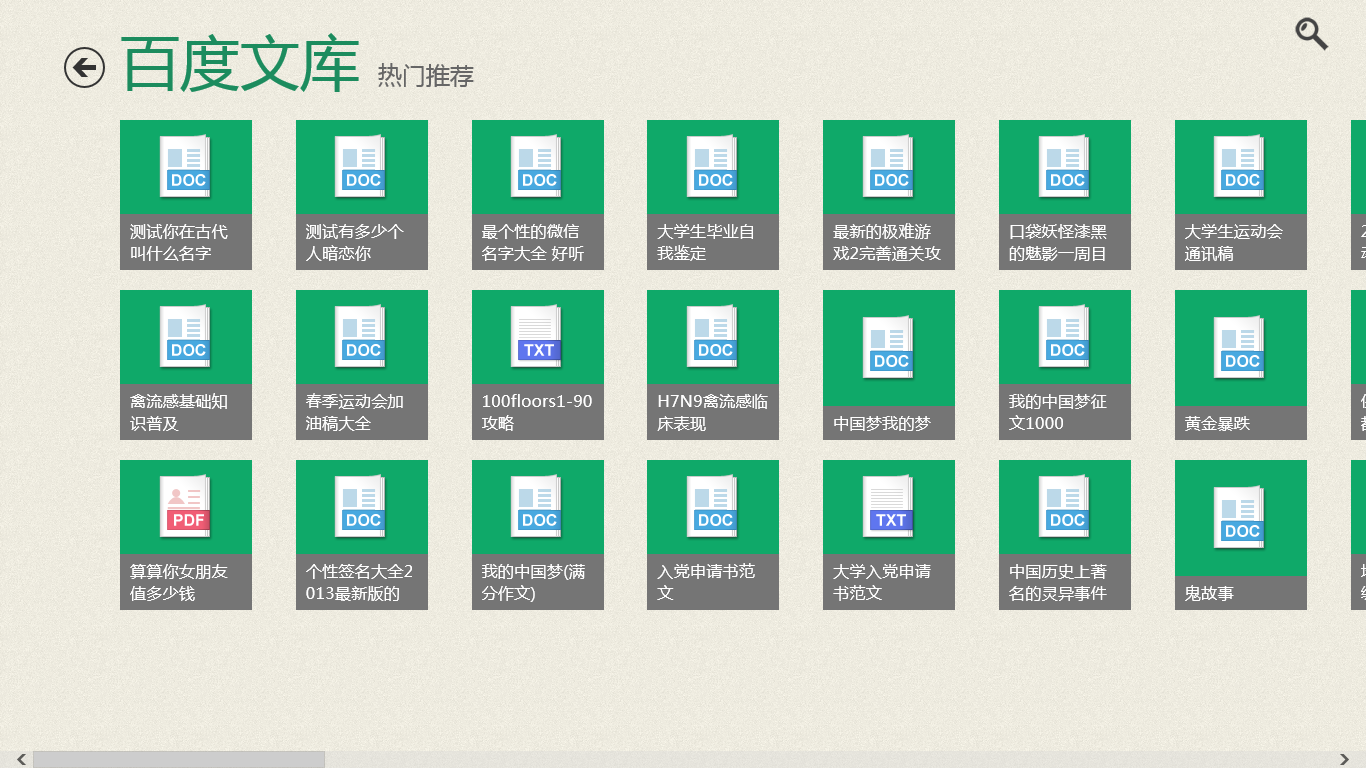Click title text 大学入党申请书范文
1366x768 pixels.
click(x=882, y=583)
